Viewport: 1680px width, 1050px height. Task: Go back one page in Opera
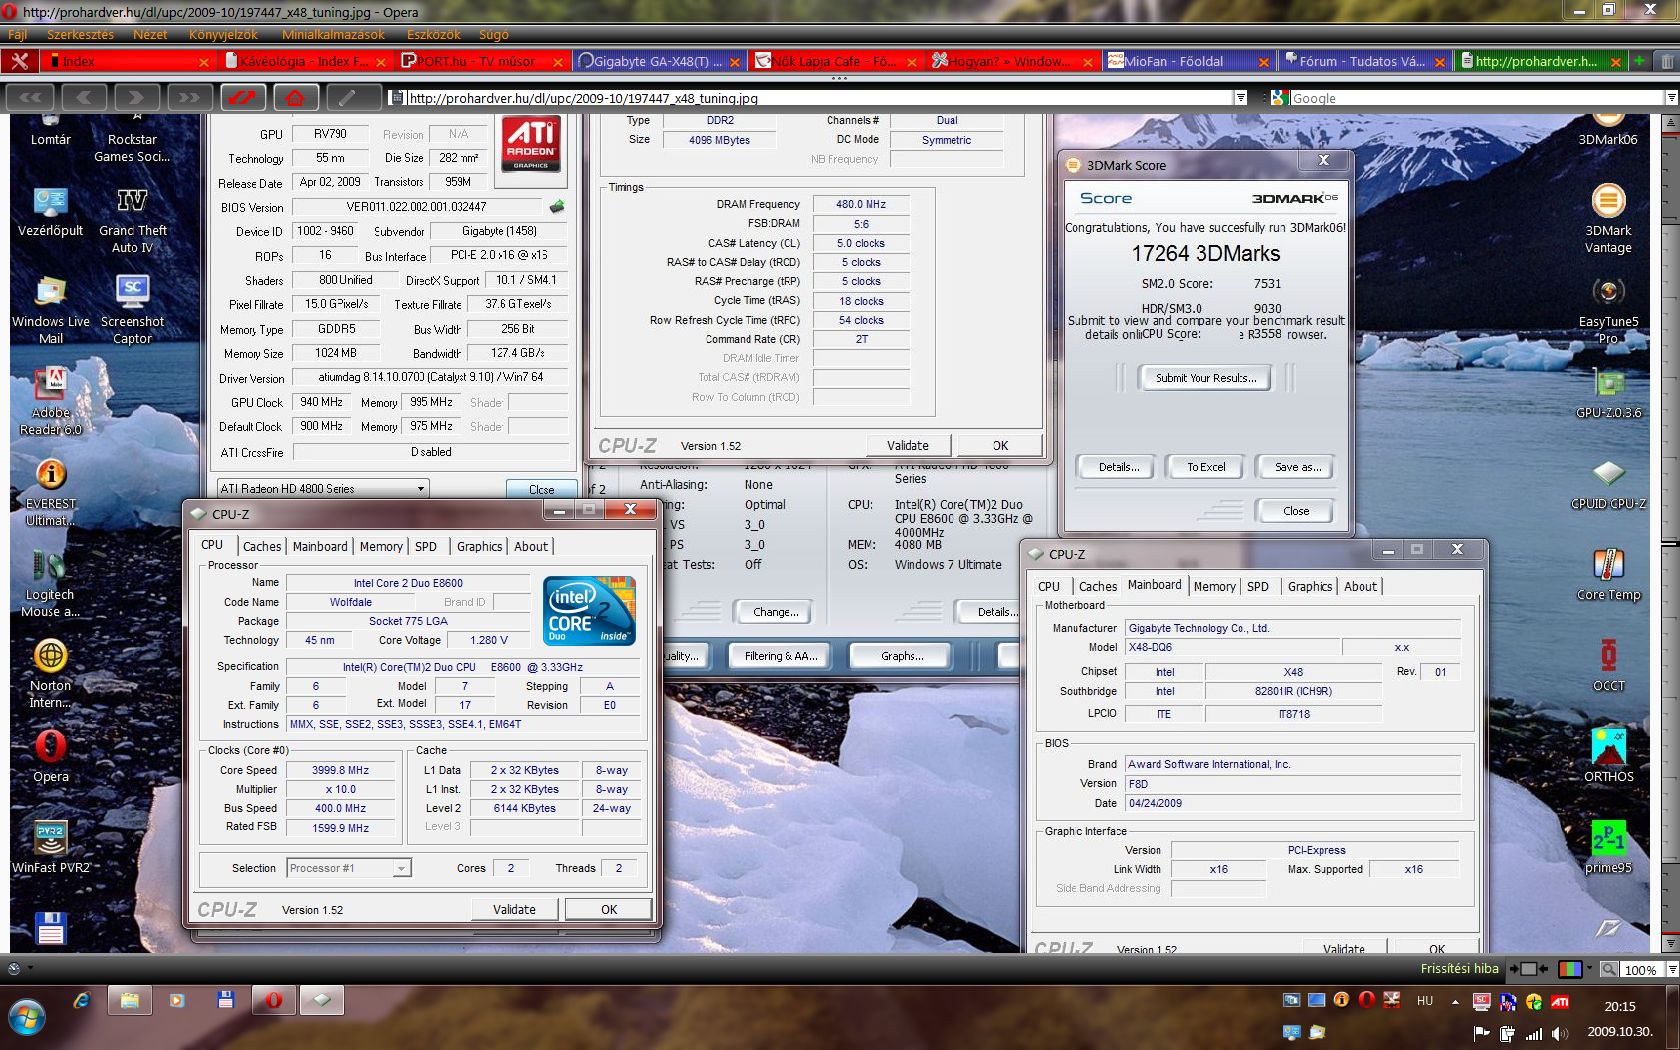point(84,97)
